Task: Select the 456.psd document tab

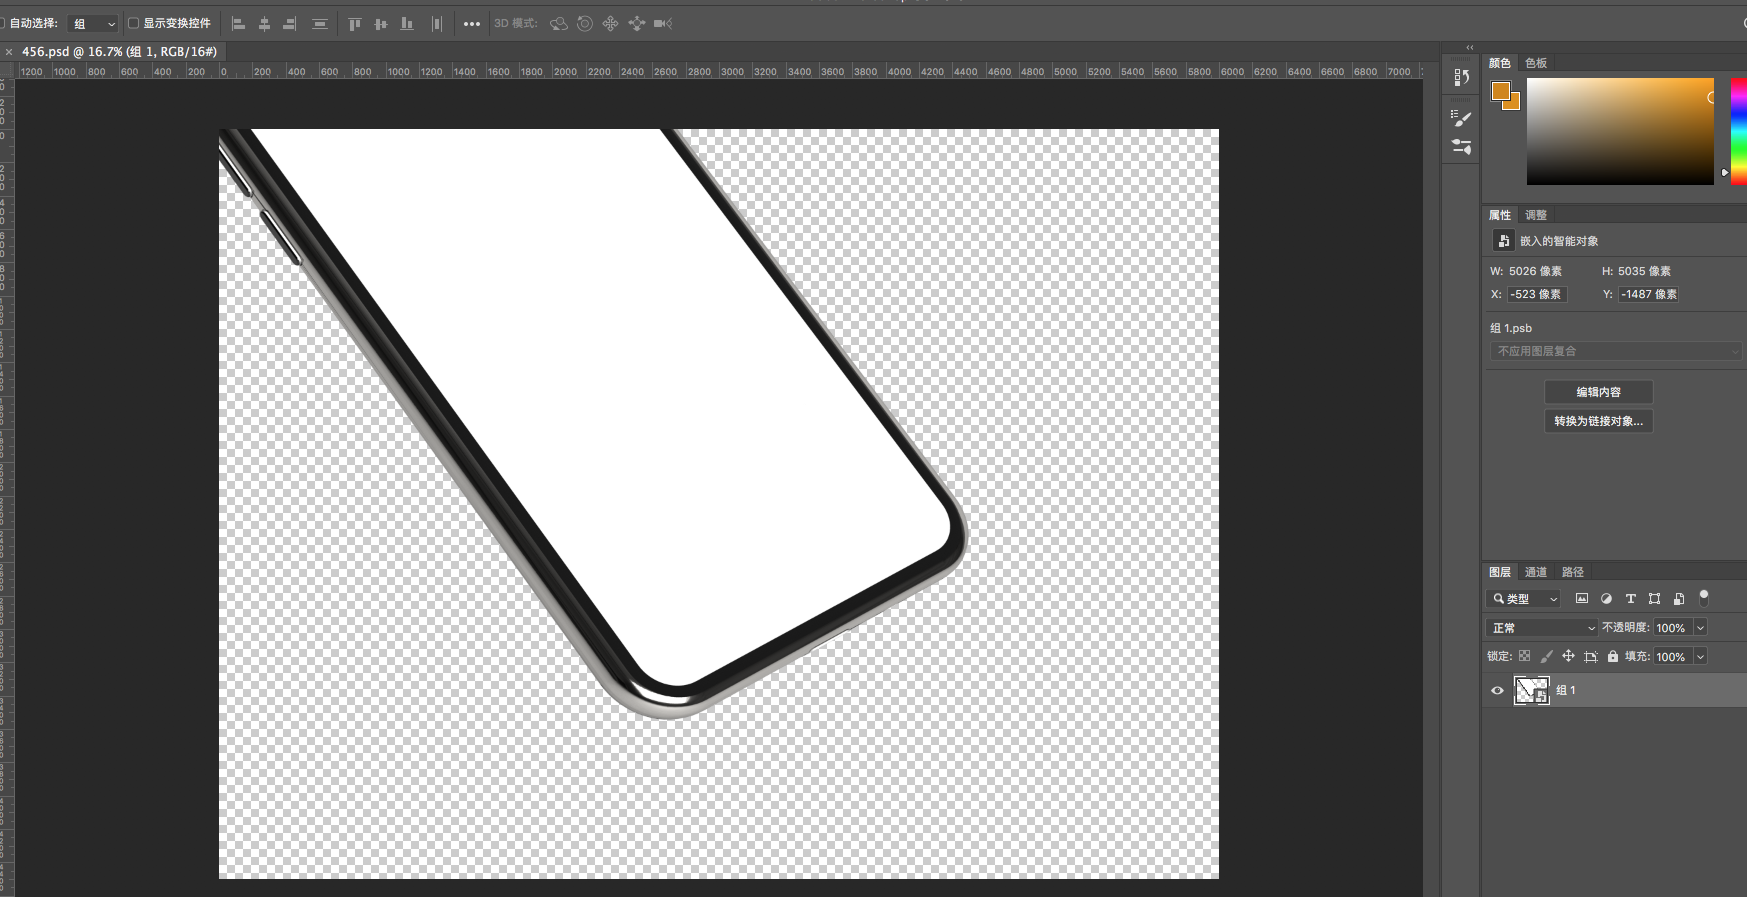Action: [119, 52]
